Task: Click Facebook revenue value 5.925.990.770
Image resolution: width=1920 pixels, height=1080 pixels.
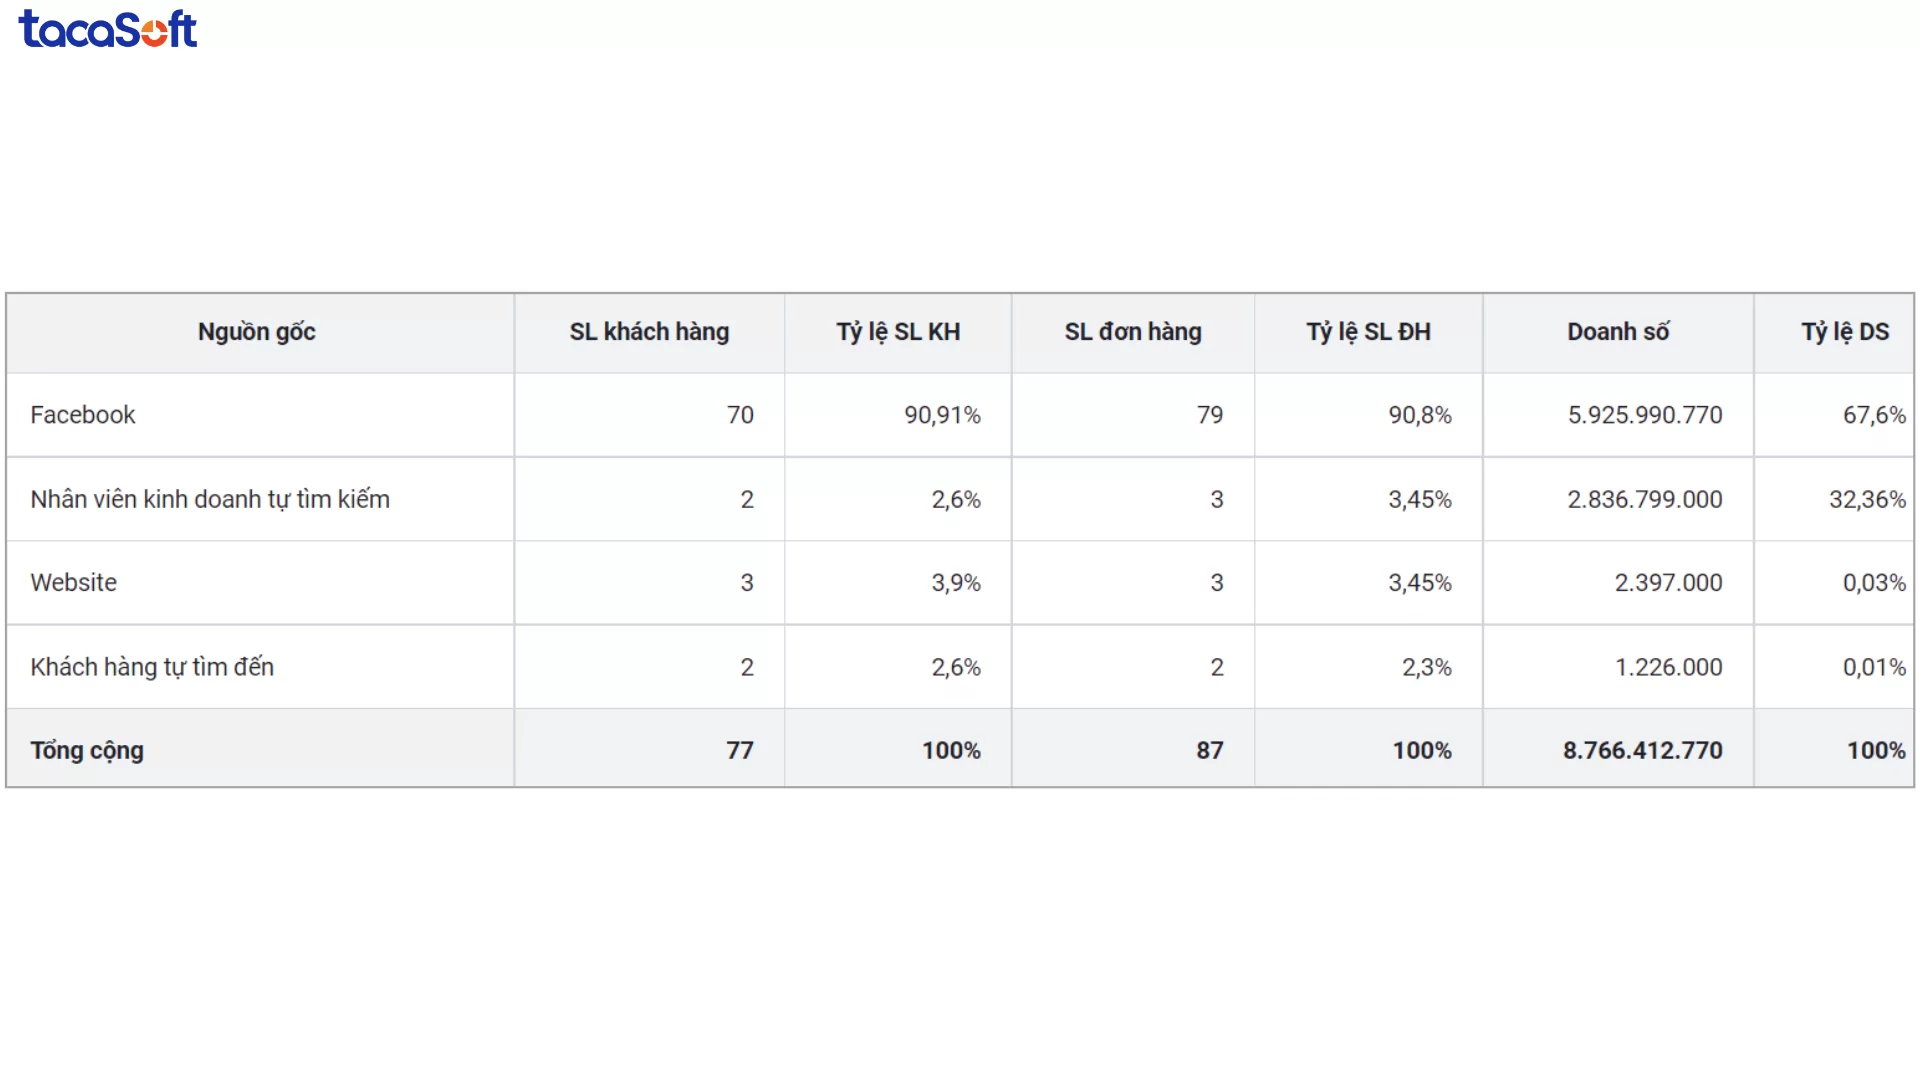Action: coord(1644,415)
